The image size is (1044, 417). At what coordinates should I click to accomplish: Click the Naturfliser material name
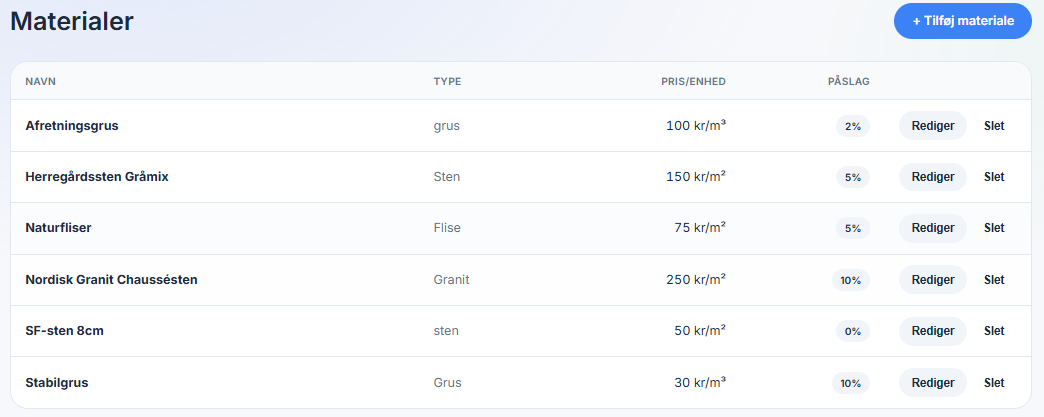tap(58, 228)
